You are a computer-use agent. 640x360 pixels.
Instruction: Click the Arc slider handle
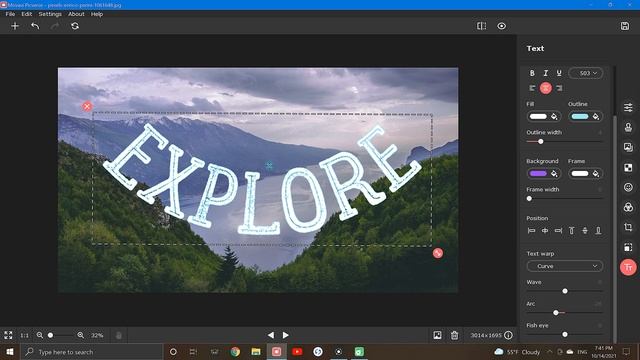[x=556, y=313]
